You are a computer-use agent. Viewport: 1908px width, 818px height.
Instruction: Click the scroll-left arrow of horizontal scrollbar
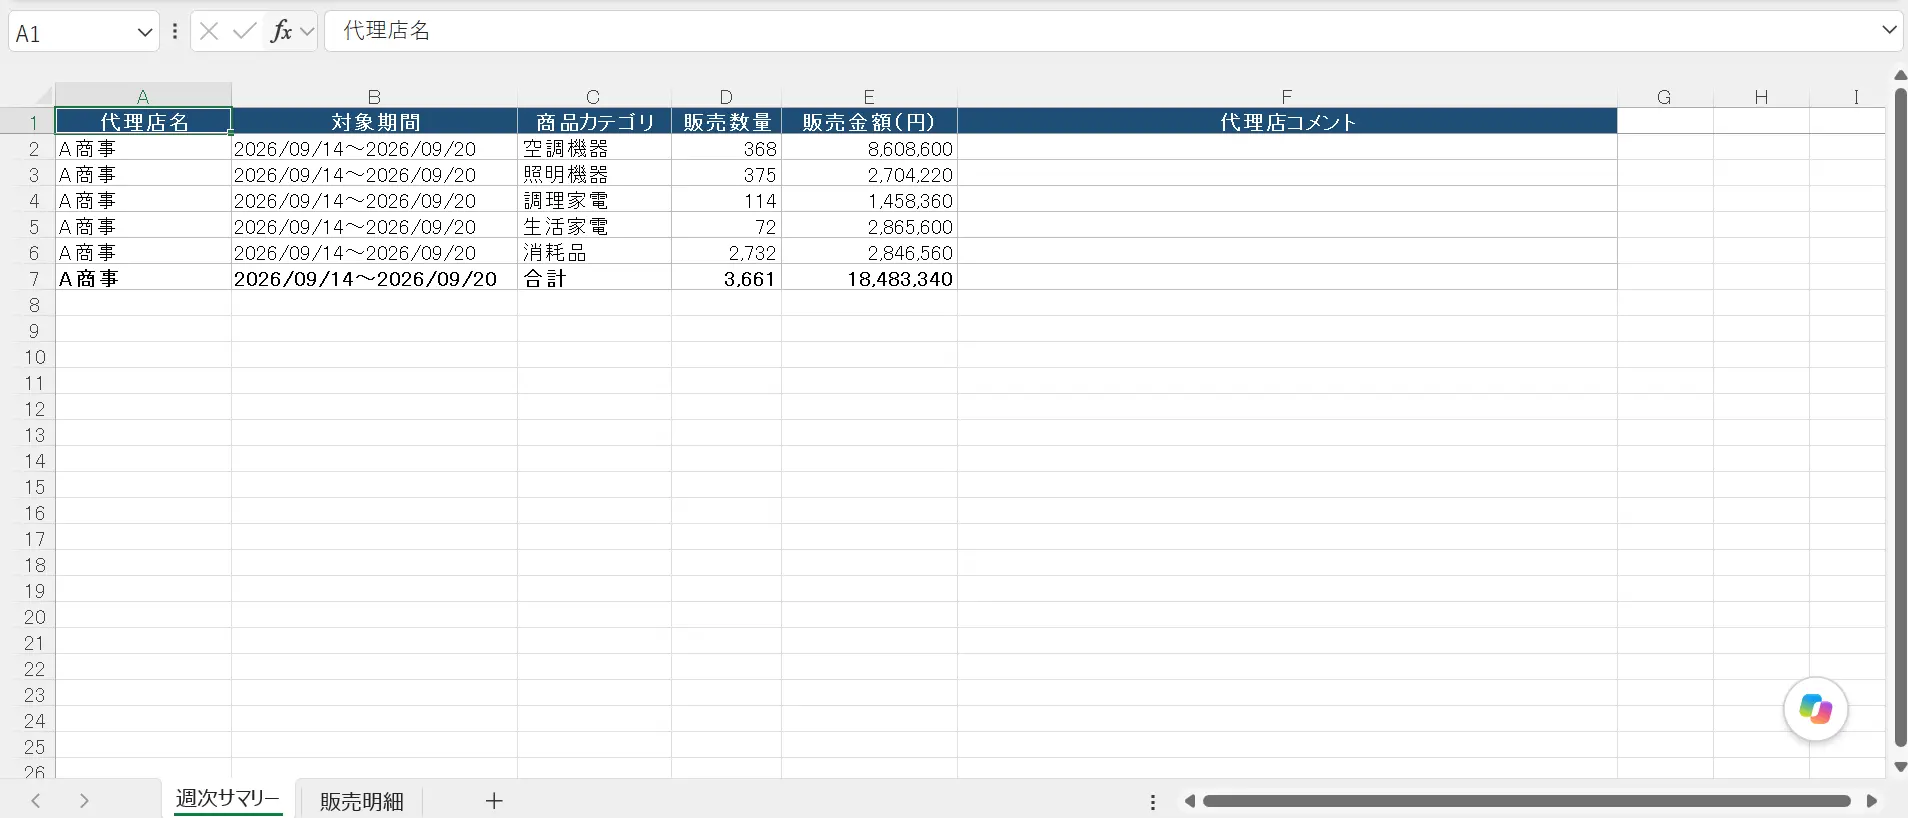1190,801
